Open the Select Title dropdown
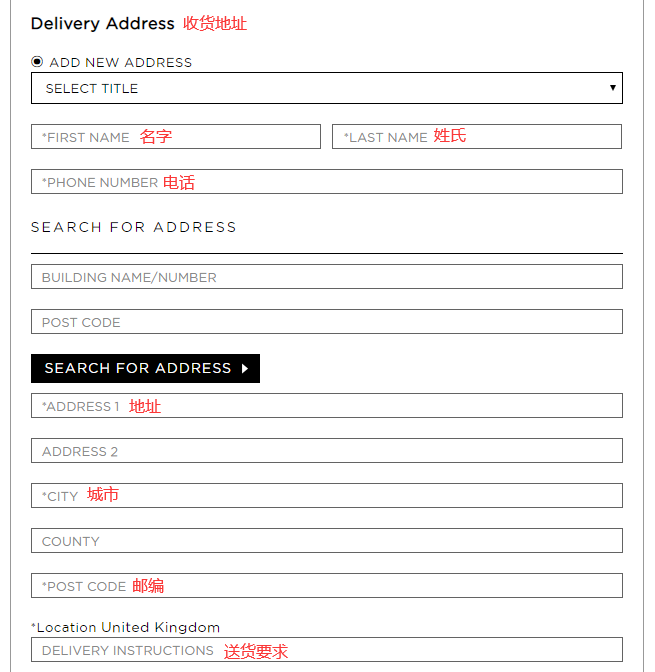The height and width of the screenshot is (672, 655). [326, 88]
